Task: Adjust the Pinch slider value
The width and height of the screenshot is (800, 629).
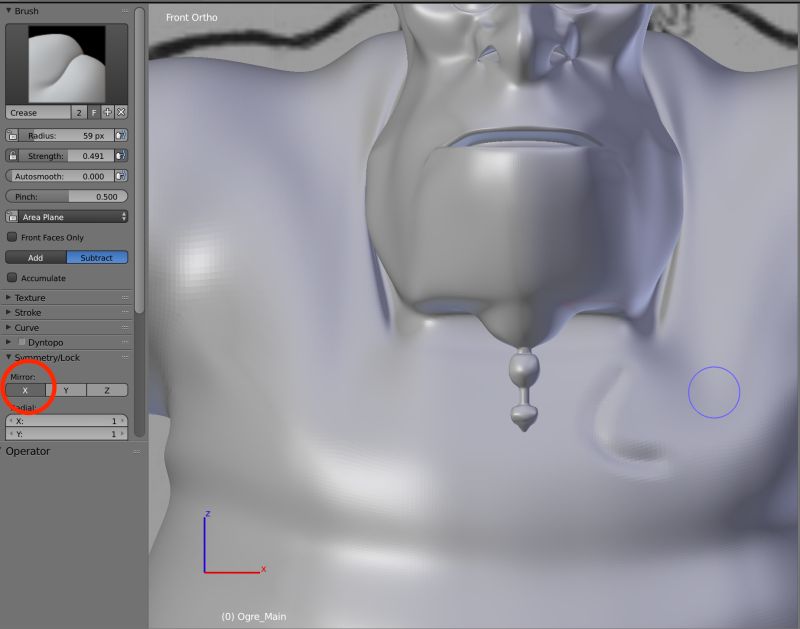Action: (65, 196)
